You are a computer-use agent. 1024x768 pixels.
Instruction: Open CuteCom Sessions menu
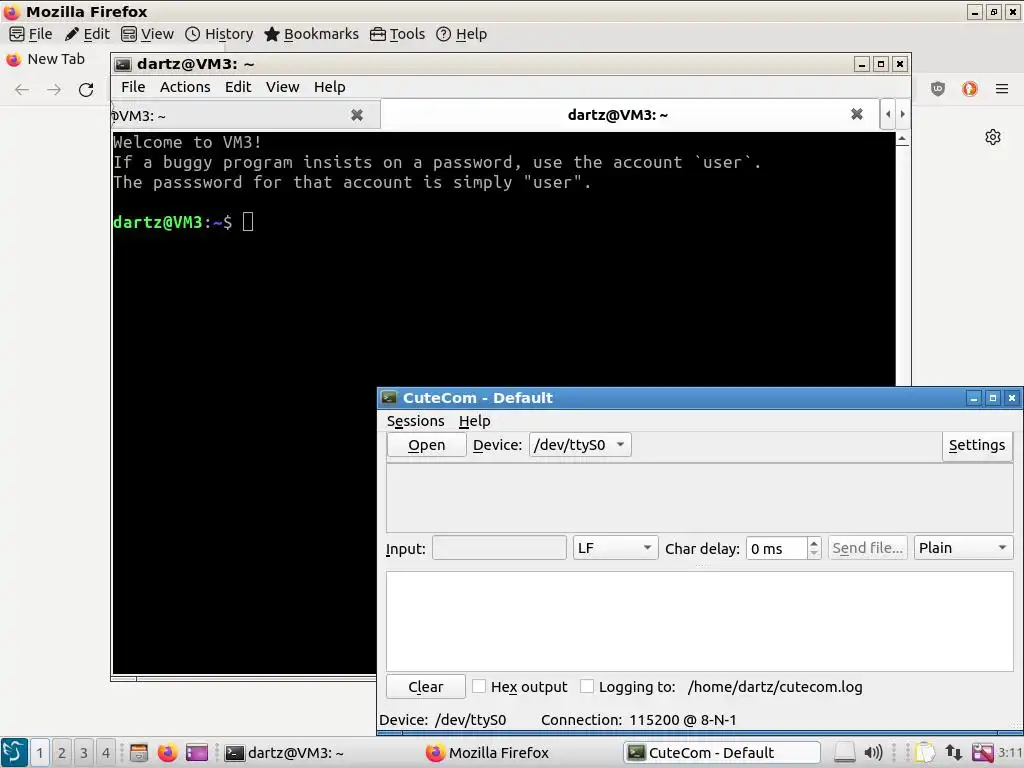(x=415, y=421)
